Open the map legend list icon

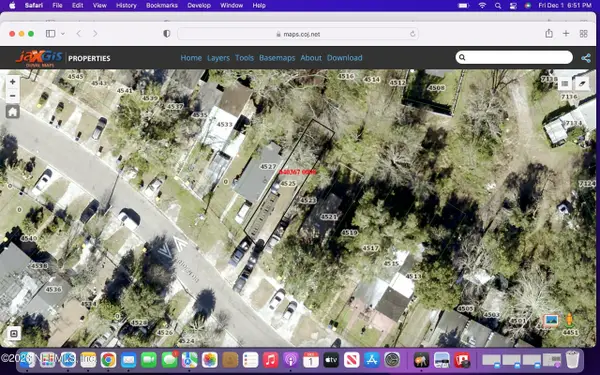[x=564, y=83]
